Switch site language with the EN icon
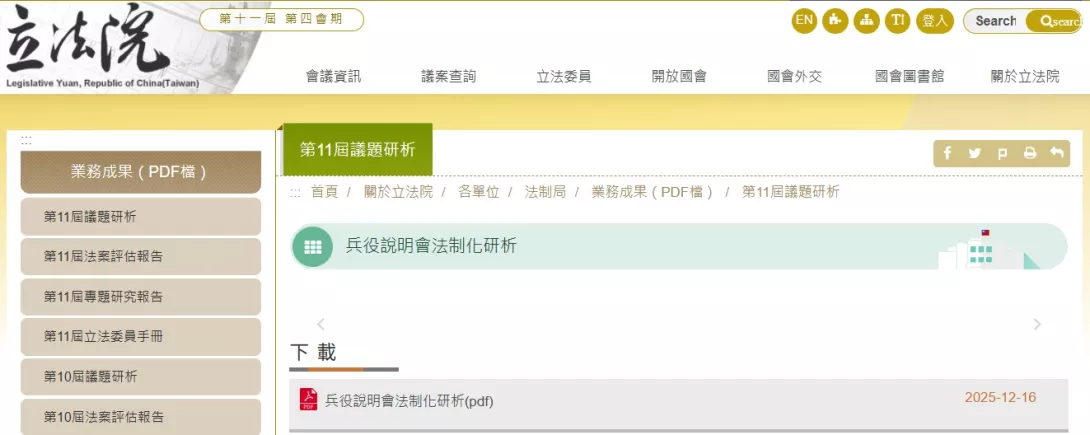This screenshot has width=1090, height=435. 804,20
